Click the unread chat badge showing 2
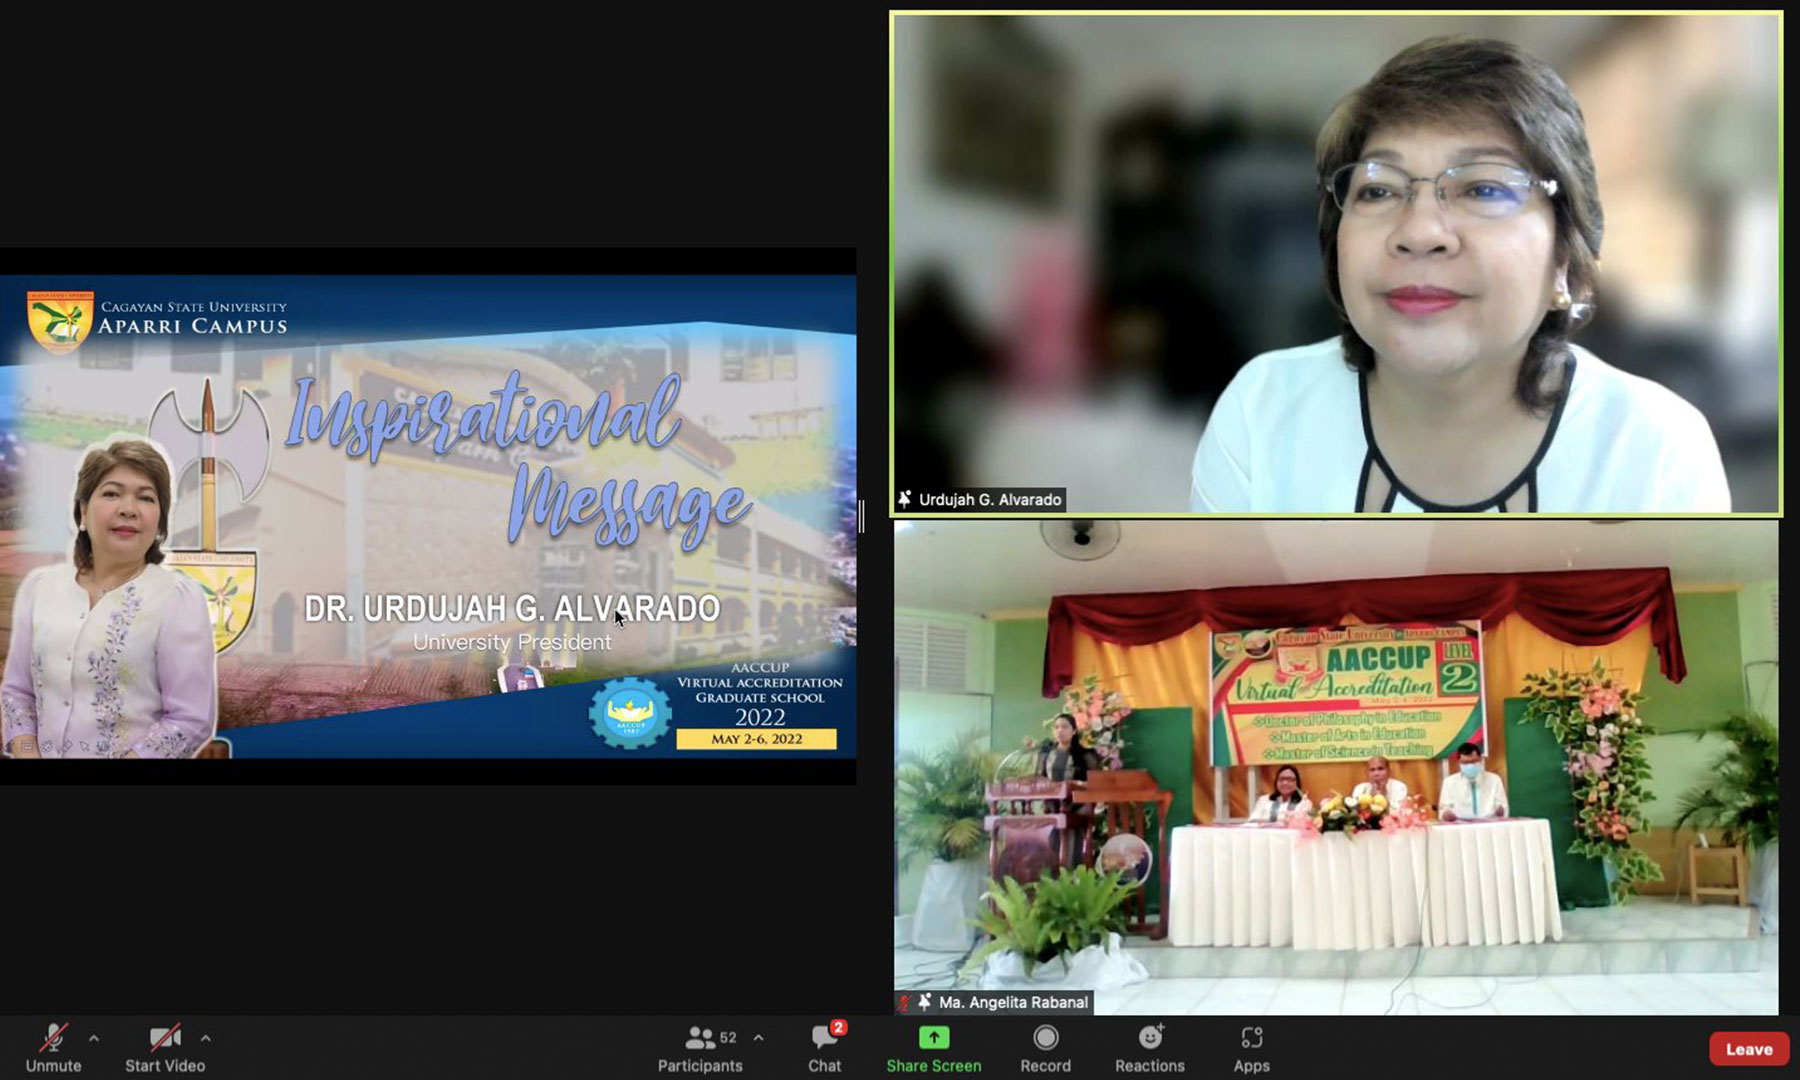This screenshot has width=1800, height=1080. pos(839,1027)
